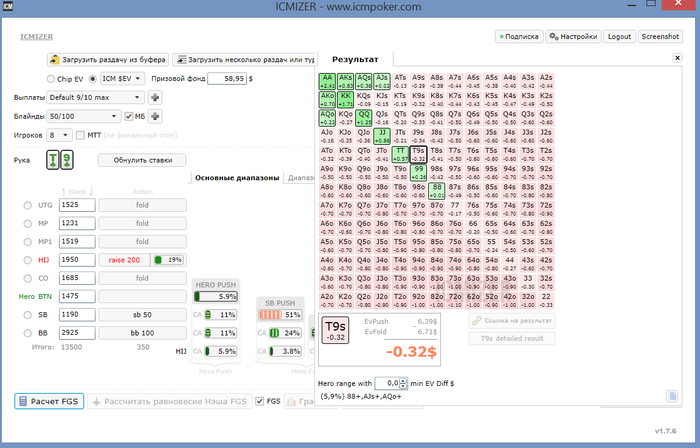Click the Hero BTN stack field 1475
Screen dimensions: 700x448
click(x=77, y=296)
